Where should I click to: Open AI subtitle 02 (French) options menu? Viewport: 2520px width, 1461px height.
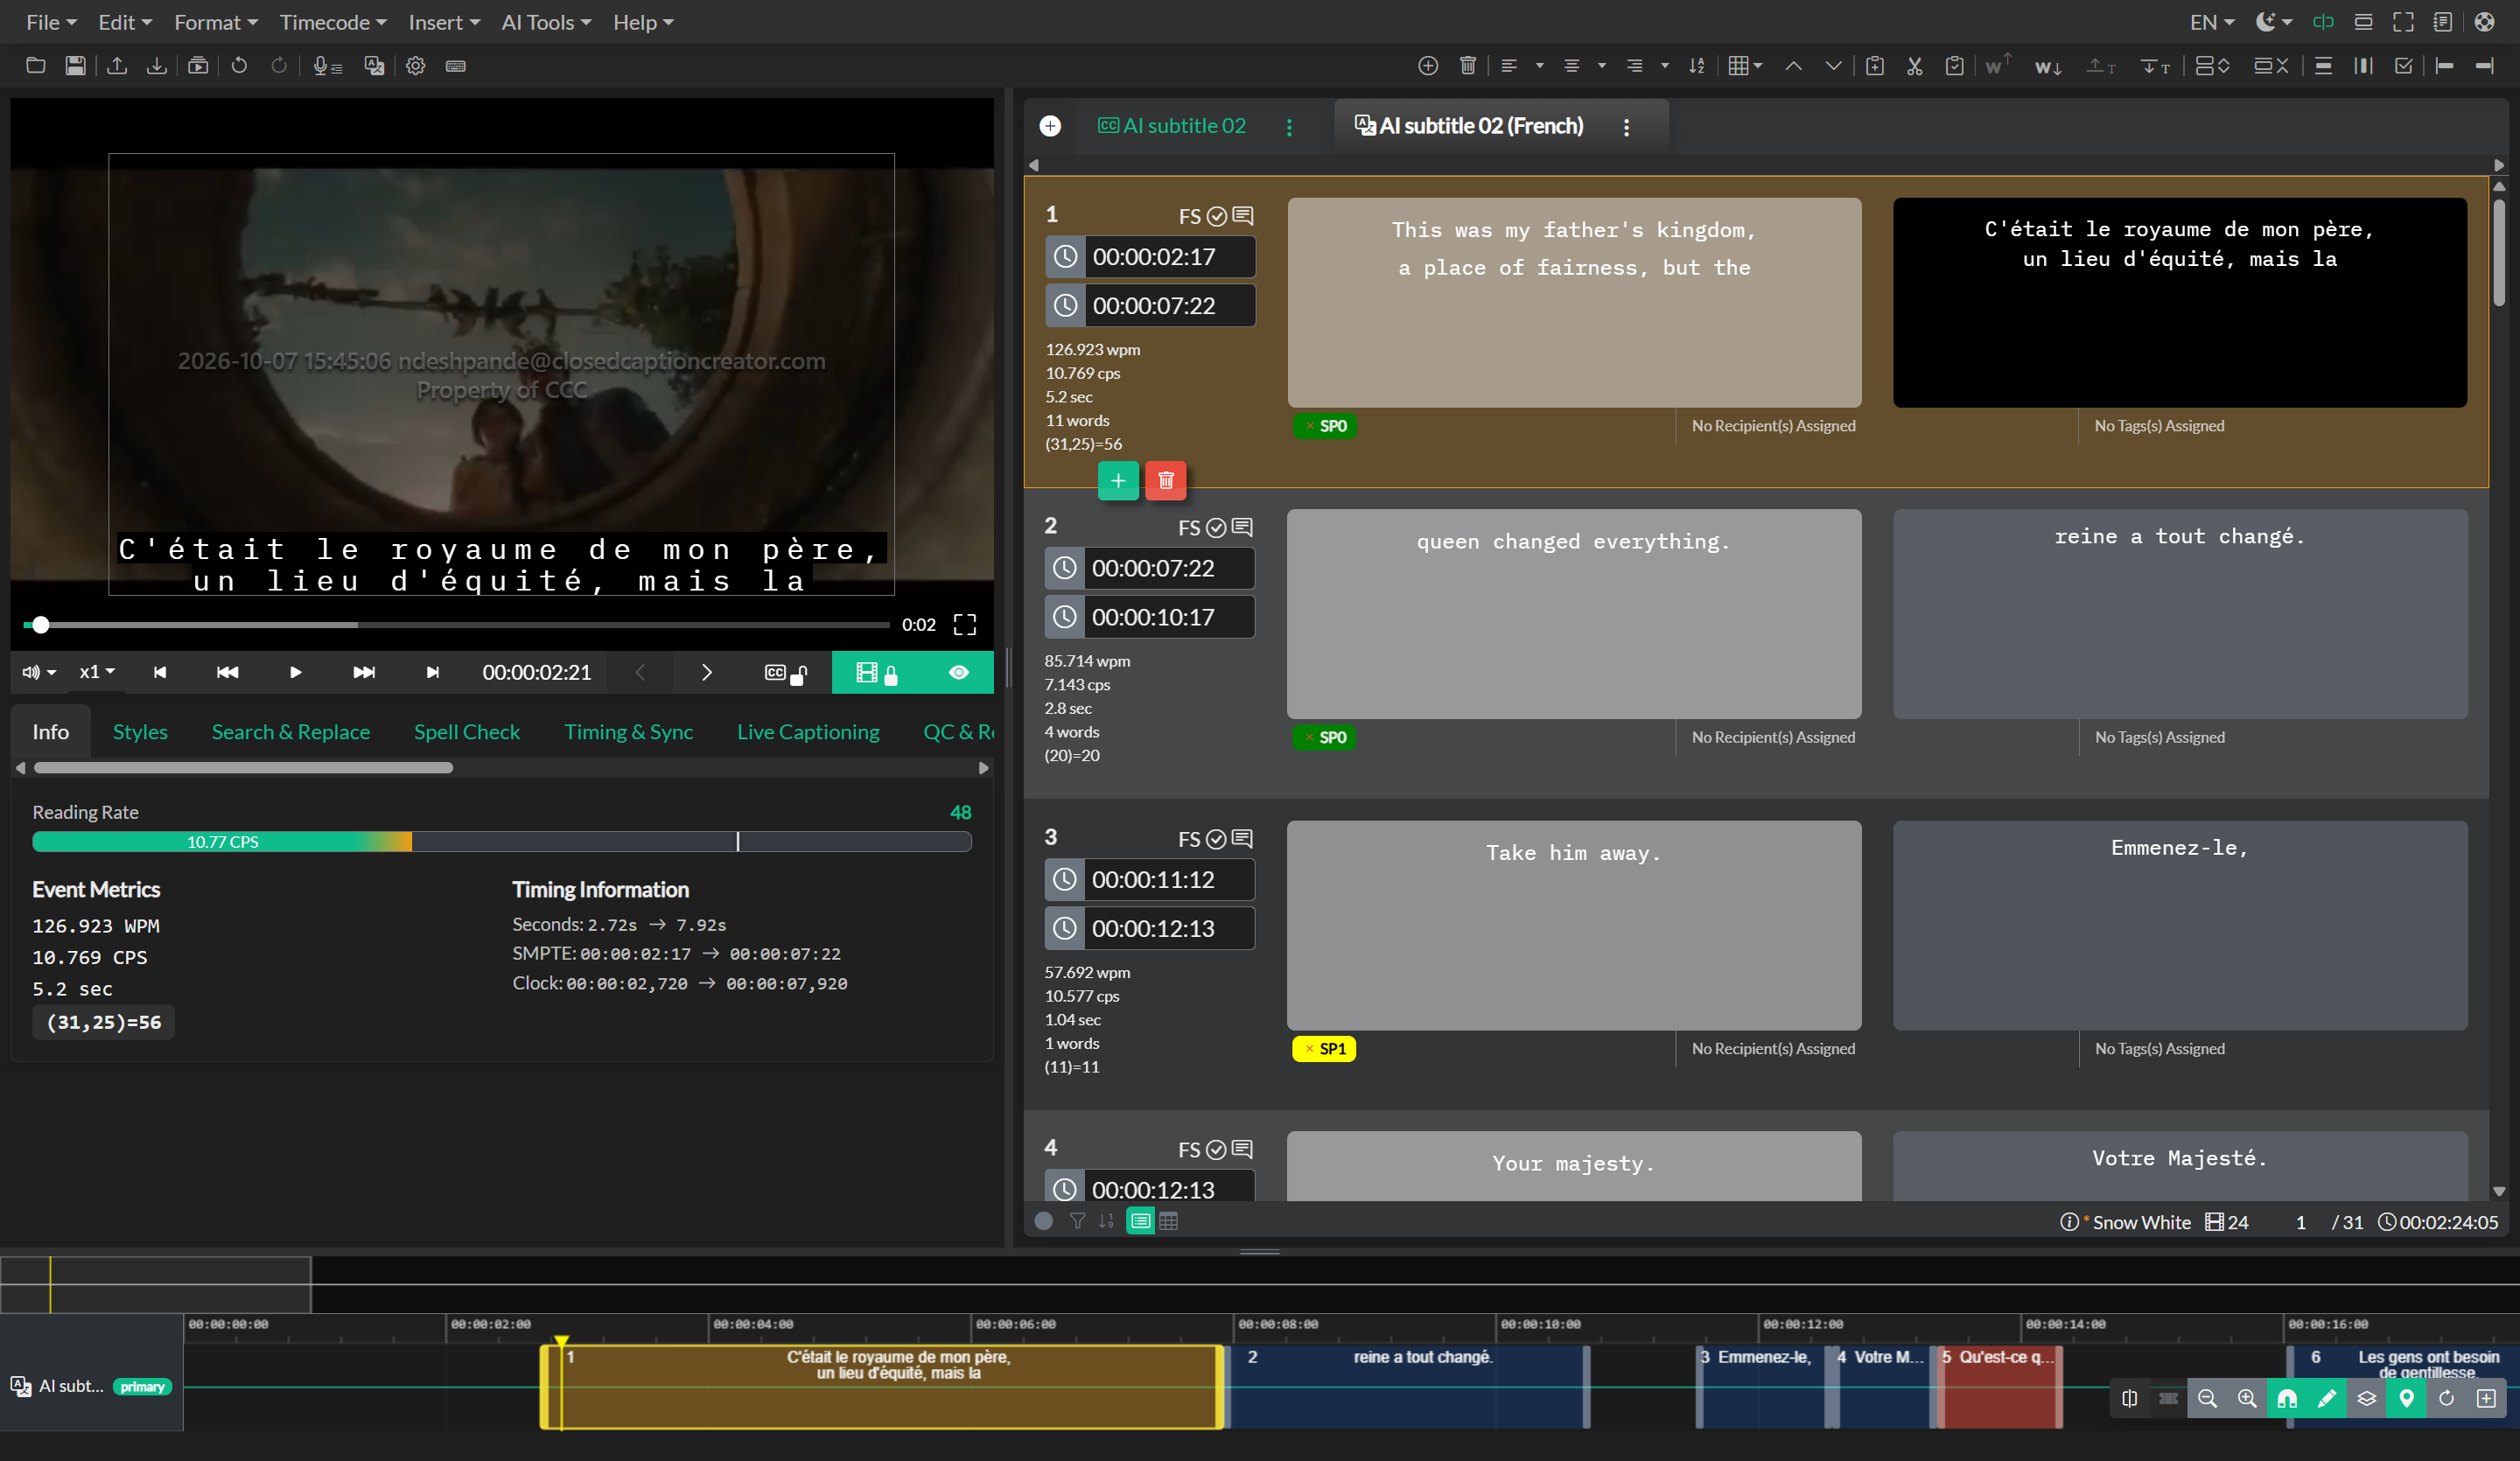1626,127
